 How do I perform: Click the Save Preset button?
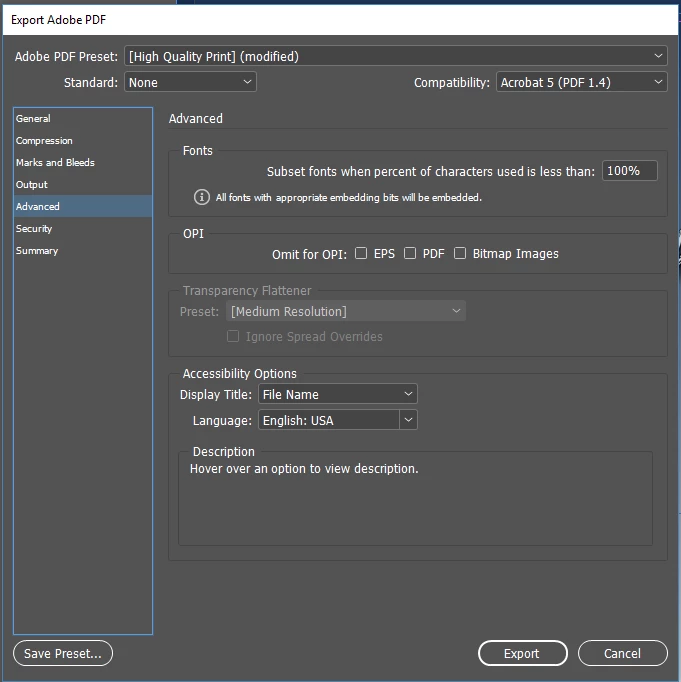pyautogui.click(x=63, y=653)
